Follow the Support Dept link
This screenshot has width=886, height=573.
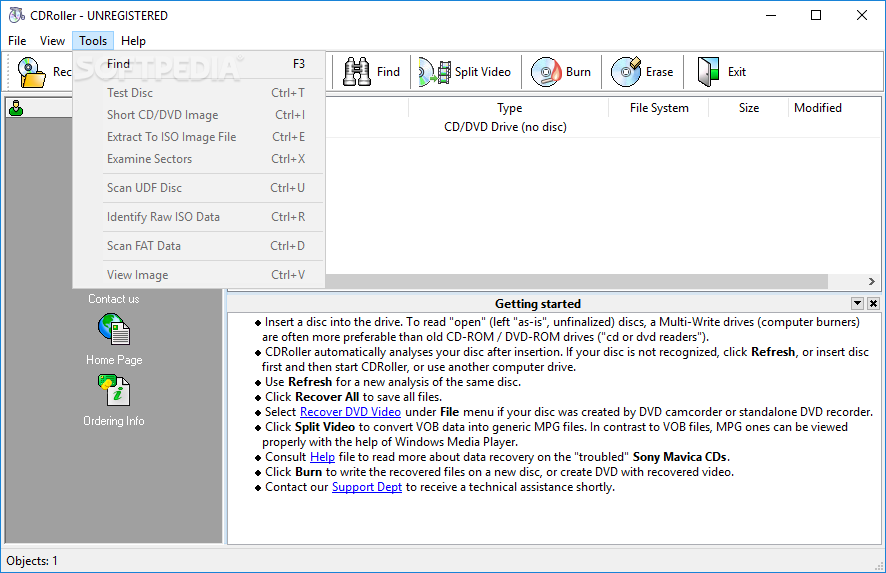coord(367,487)
